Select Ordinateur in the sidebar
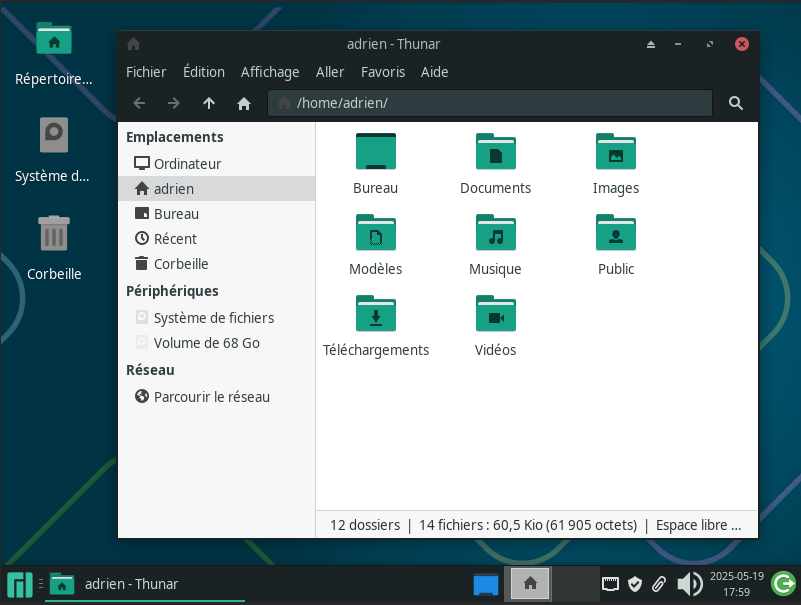Image resolution: width=801 pixels, height=605 pixels. [217, 164]
